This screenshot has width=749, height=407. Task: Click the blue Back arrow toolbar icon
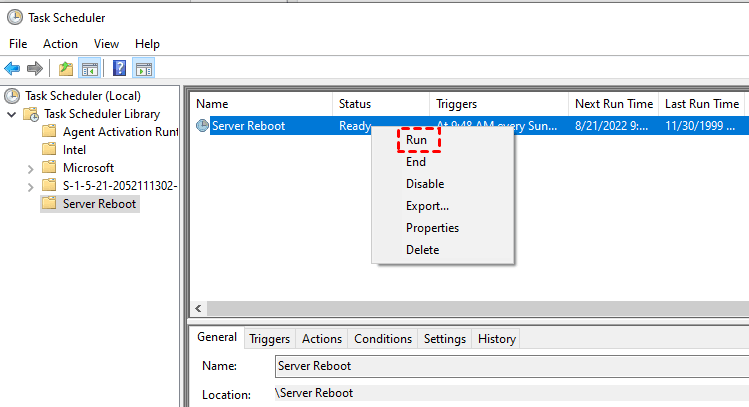point(12,68)
